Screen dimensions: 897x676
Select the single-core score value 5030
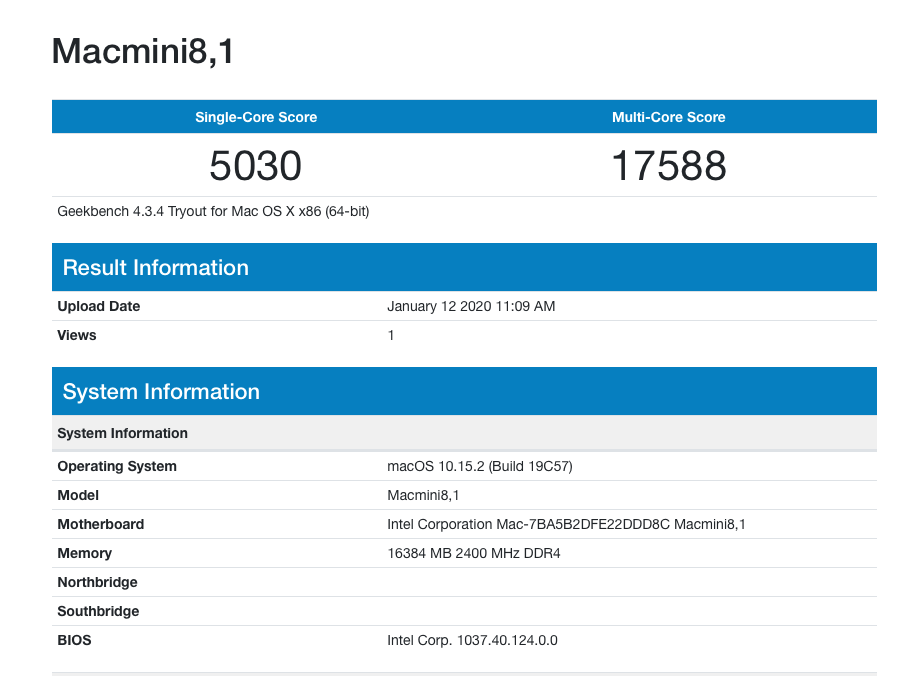pyautogui.click(x=255, y=166)
